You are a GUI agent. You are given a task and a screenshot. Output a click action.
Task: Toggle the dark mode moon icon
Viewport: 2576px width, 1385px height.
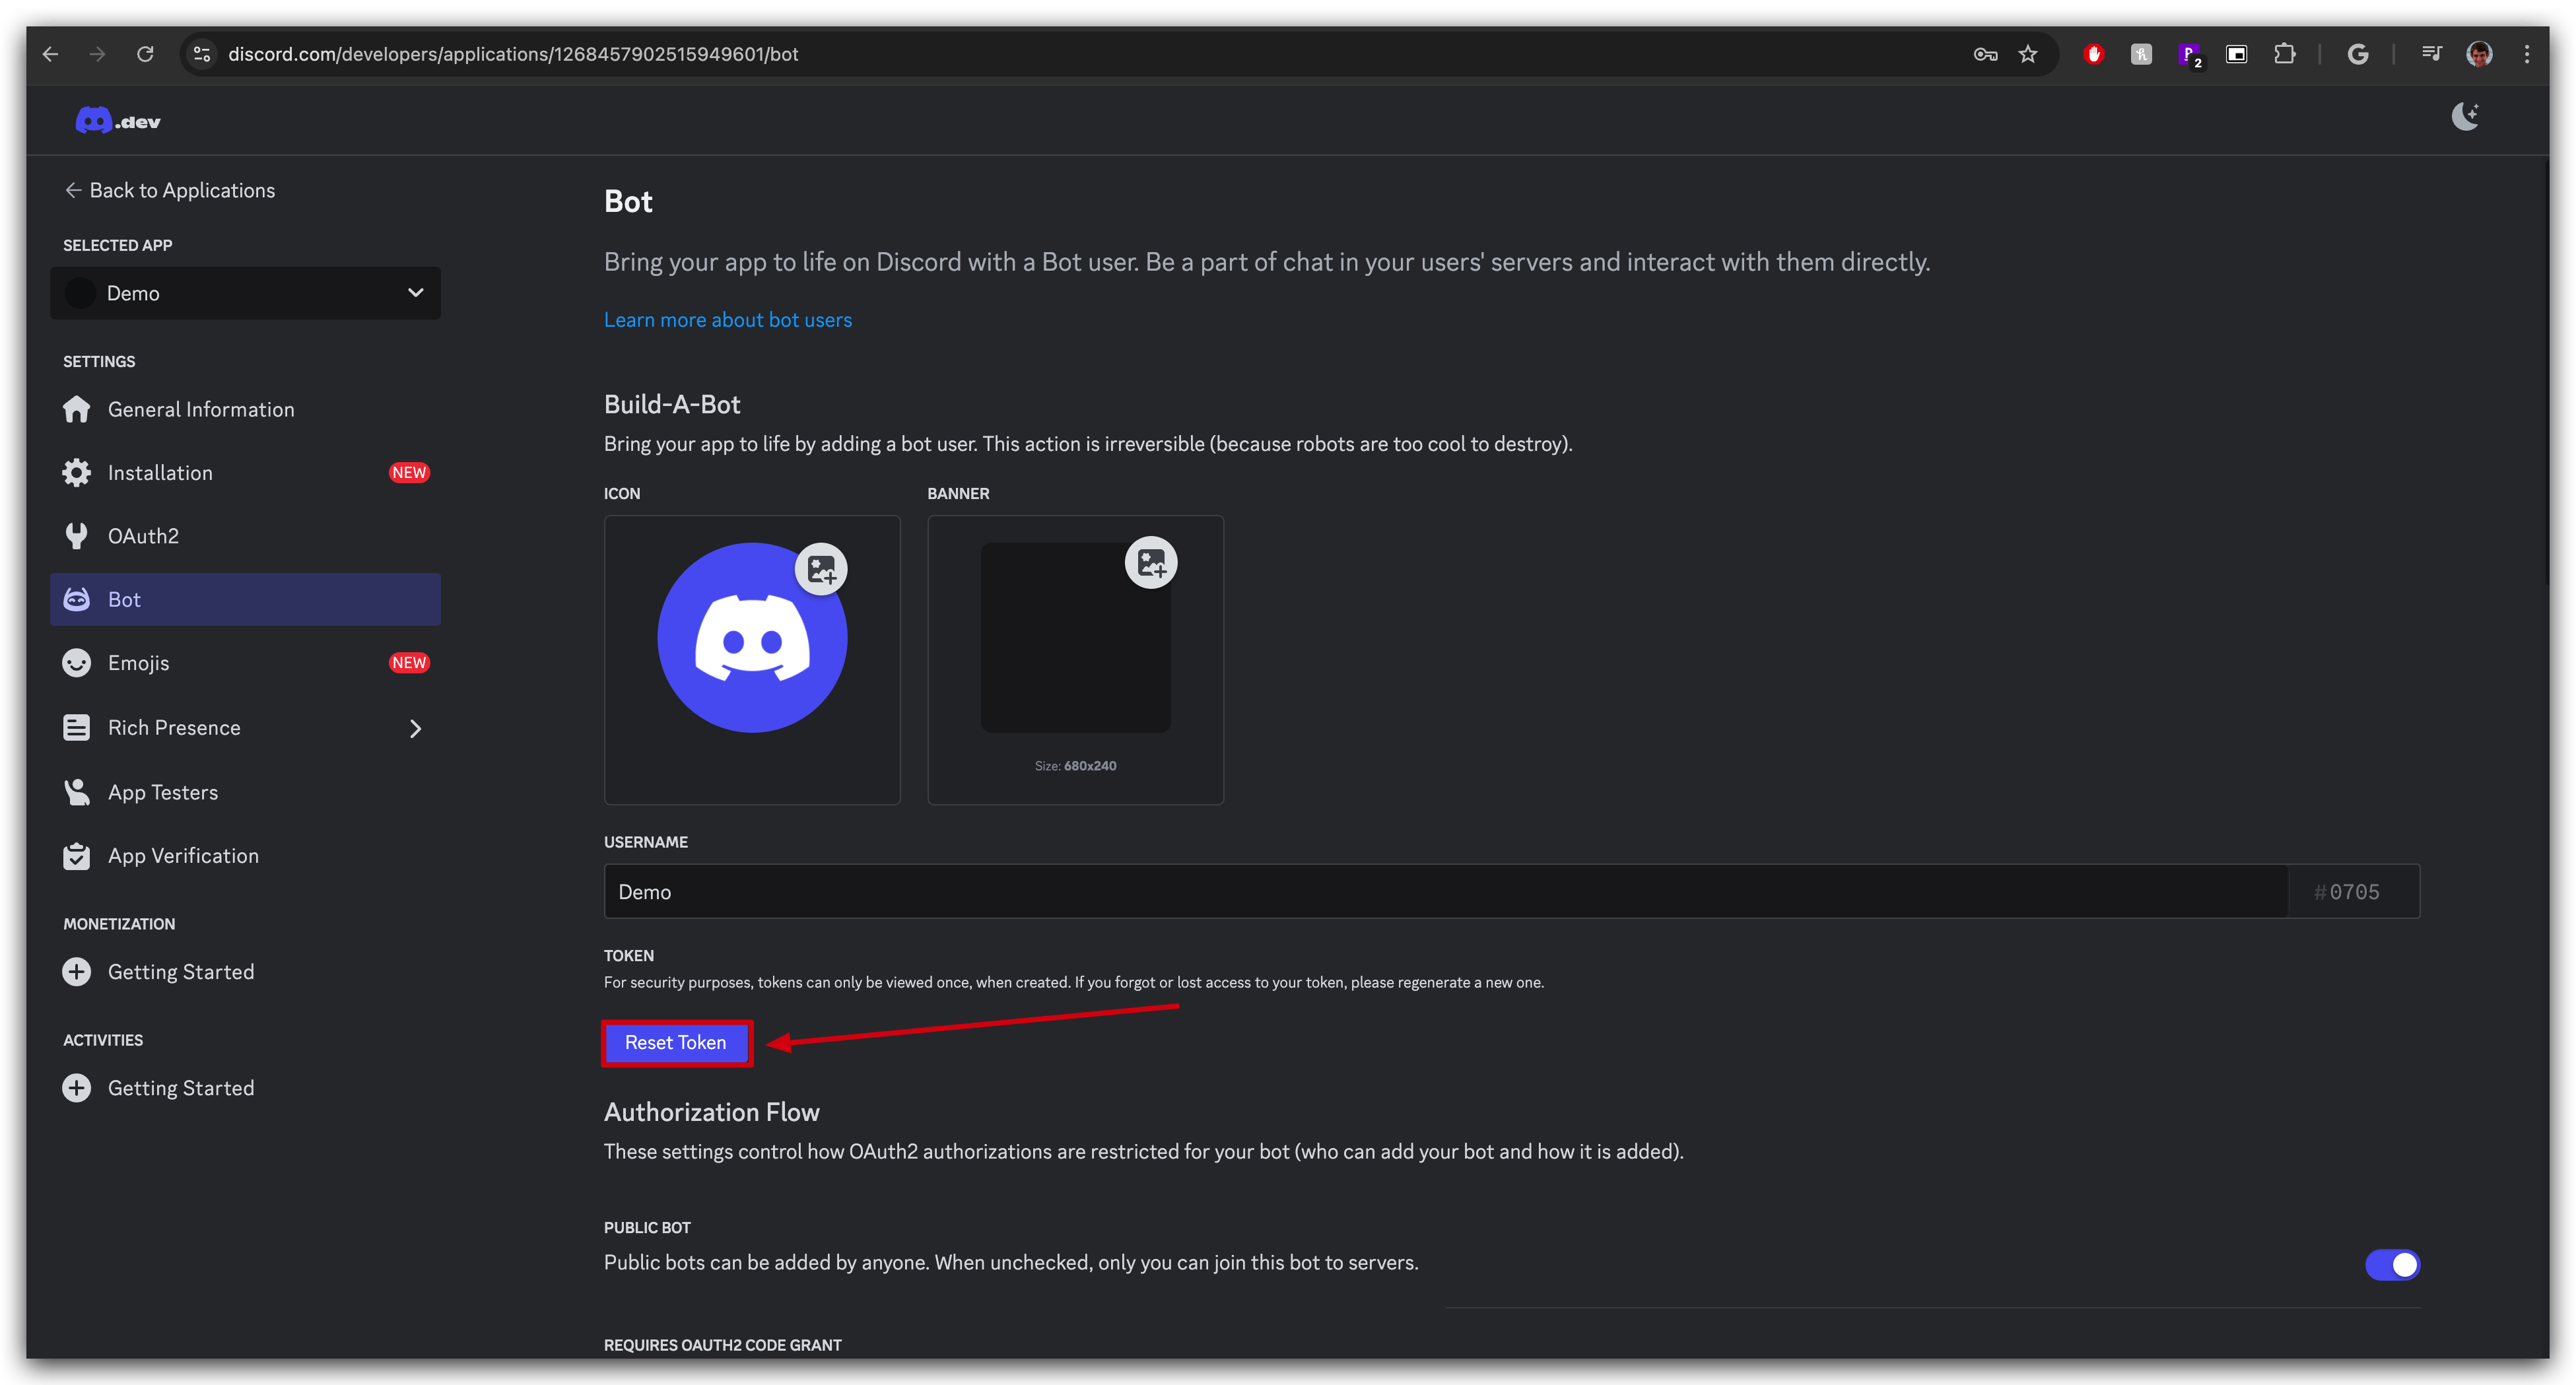(x=2465, y=117)
